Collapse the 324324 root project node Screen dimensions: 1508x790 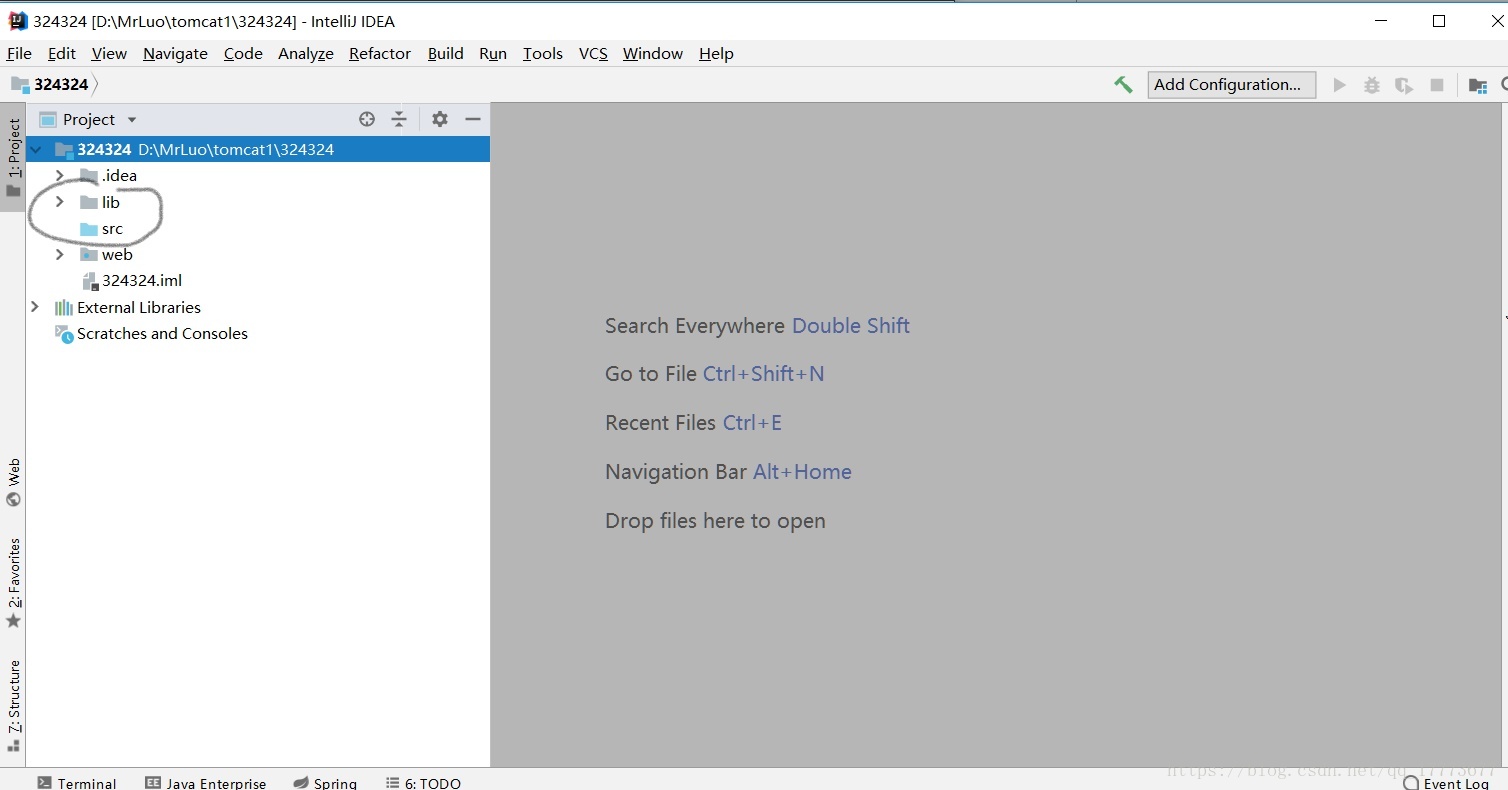click(x=36, y=150)
